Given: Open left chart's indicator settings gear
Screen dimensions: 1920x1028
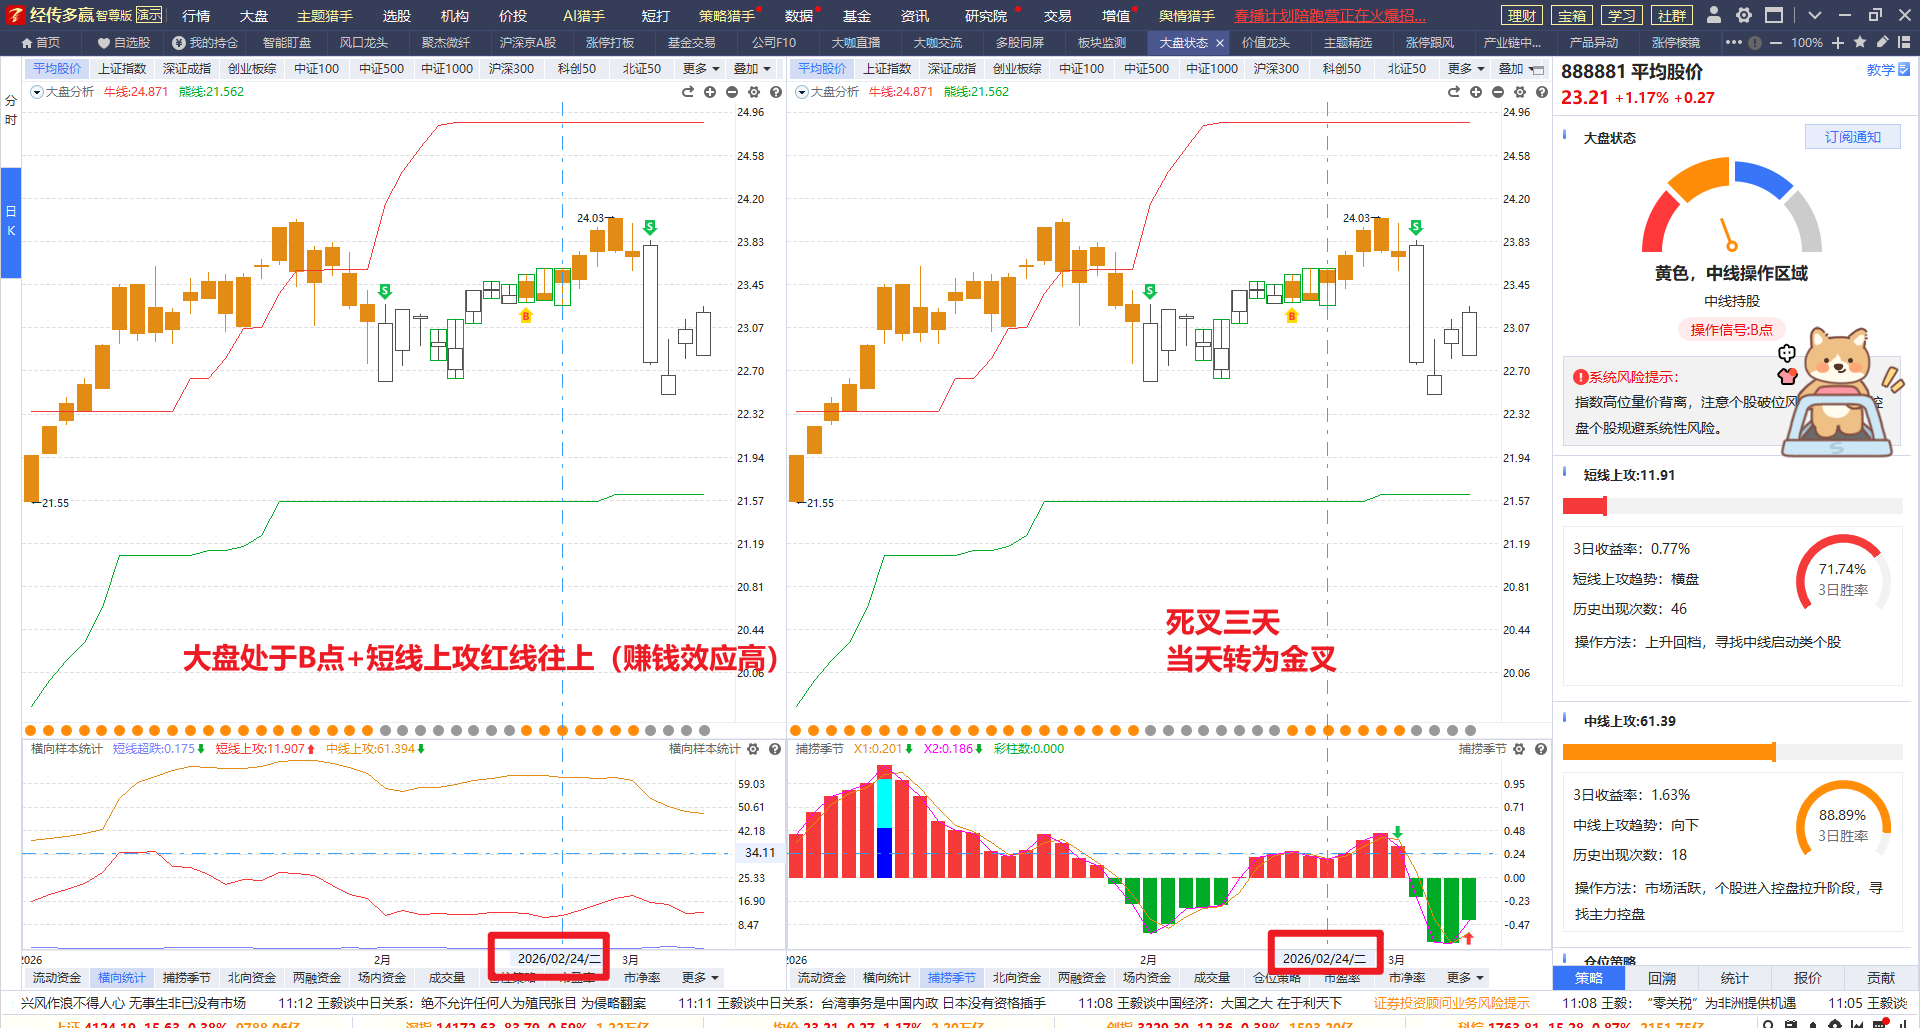Looking at the screenshot, I should click(754, 92).
